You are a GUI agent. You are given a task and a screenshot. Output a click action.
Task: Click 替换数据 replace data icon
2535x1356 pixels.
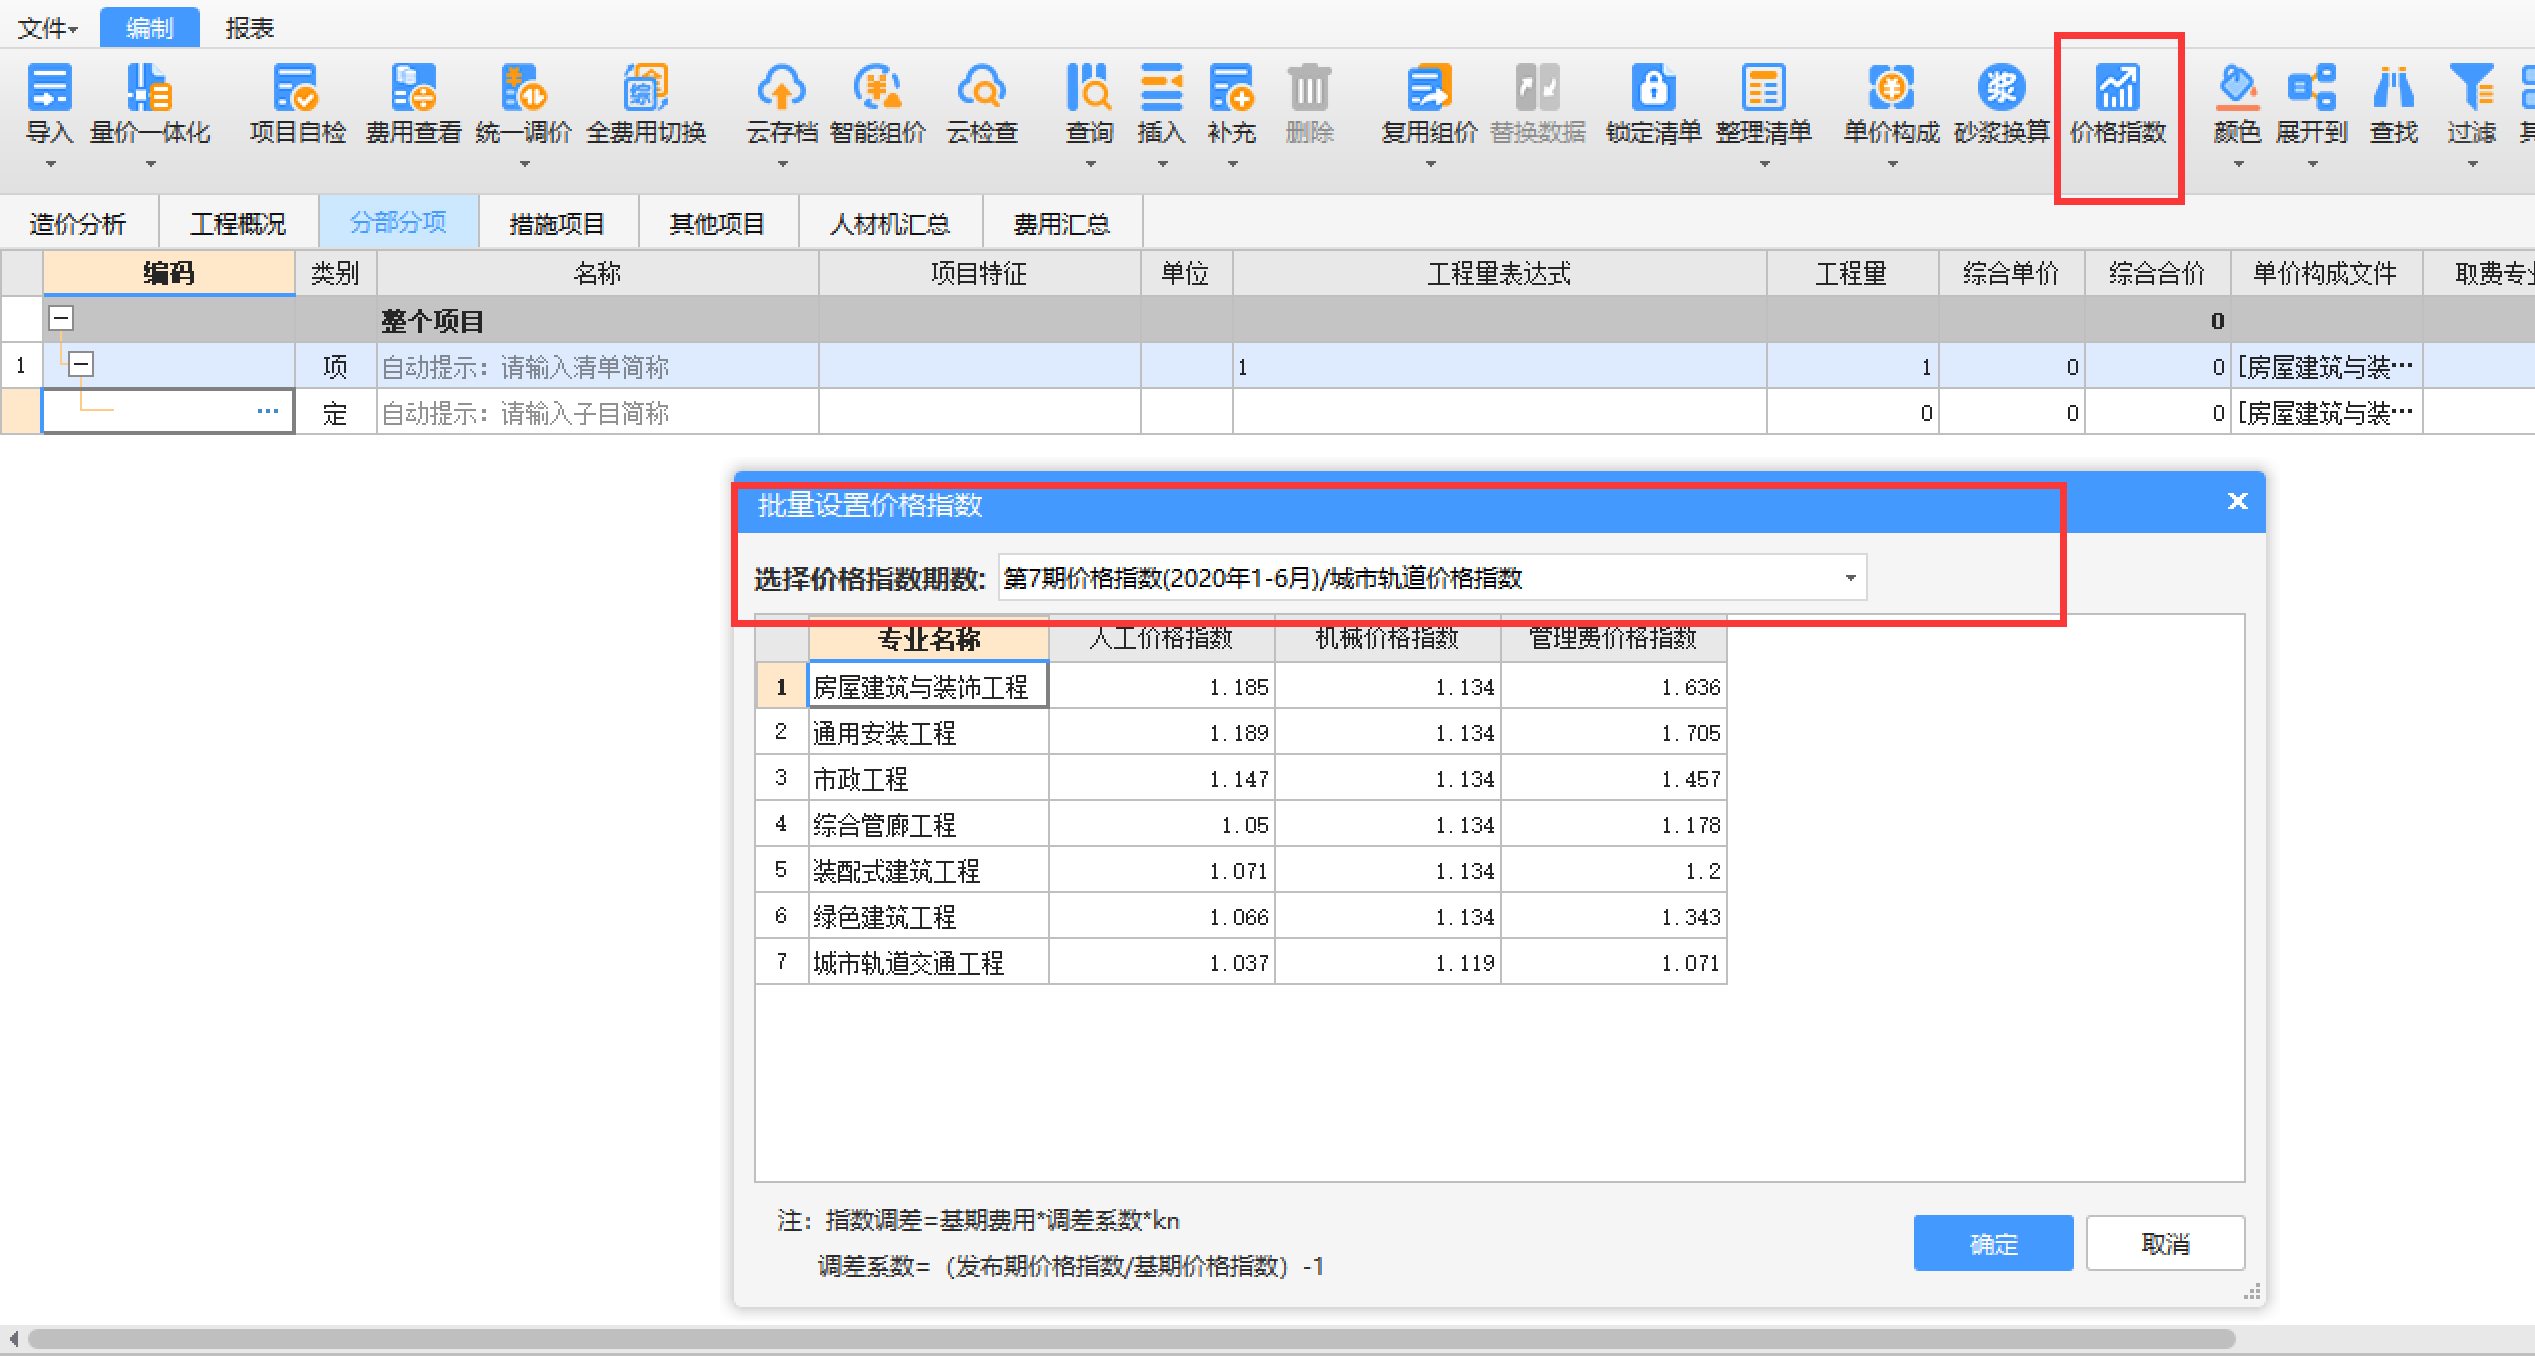(1537, 87)
